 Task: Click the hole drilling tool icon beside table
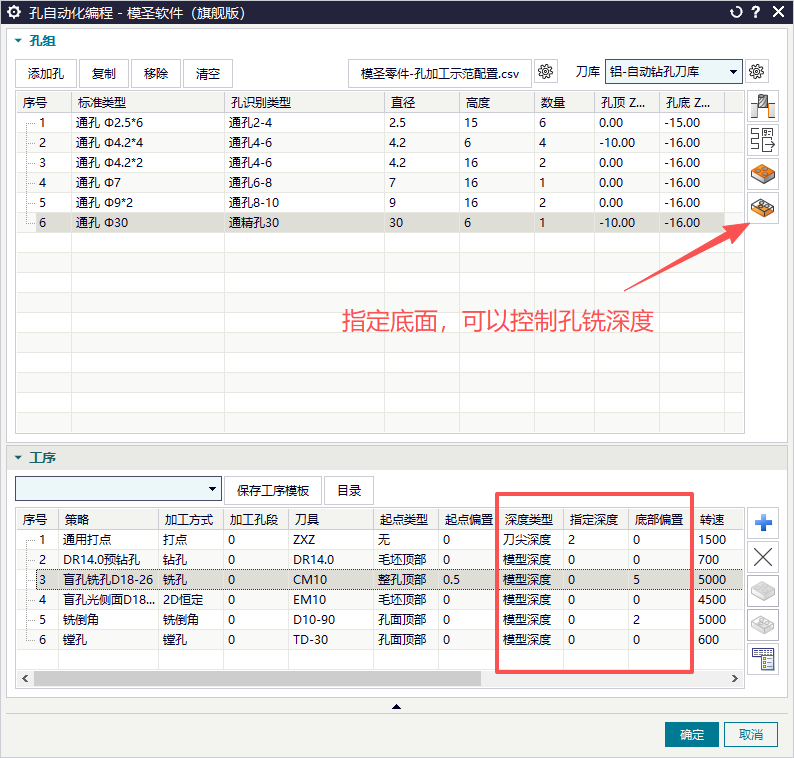tap(763, 107)
